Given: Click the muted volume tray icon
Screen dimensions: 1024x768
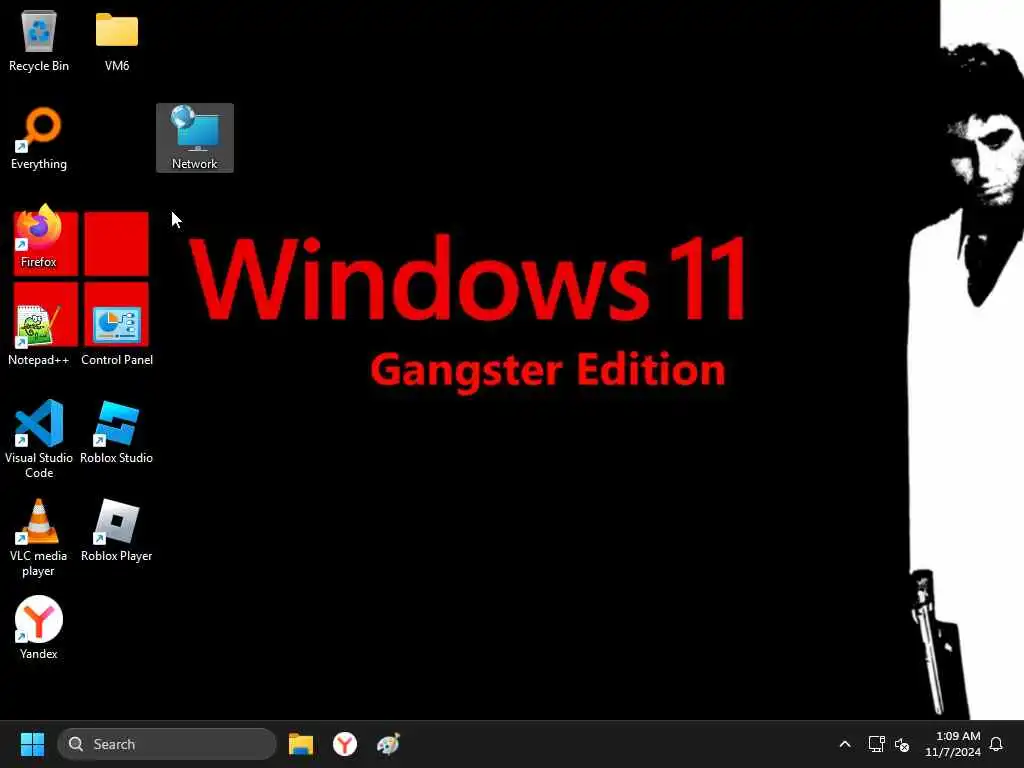Looking at the screenshot, I should pos(902,744).
